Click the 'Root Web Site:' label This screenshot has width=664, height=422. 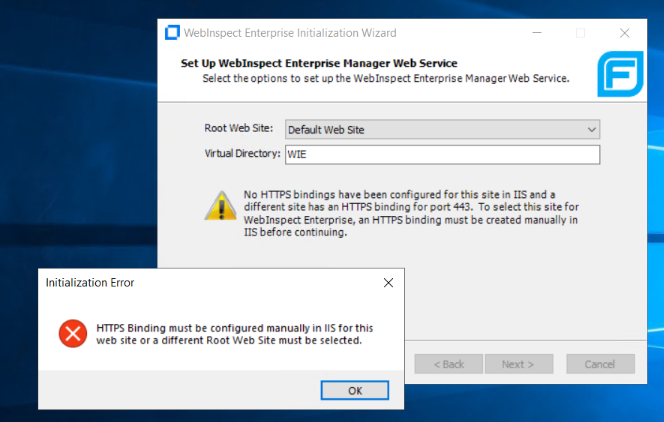click(239, 128)
